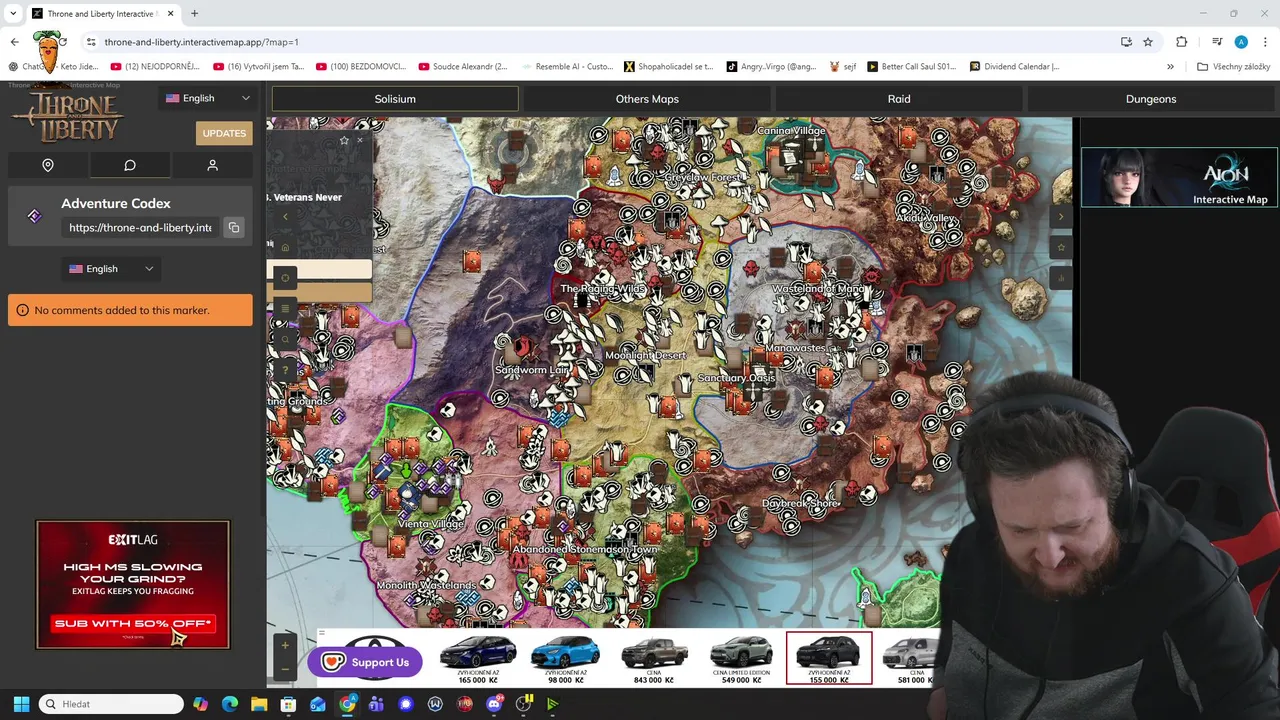Open the comments tab icon
This screenshot has width=1280, height=720.
130,165
